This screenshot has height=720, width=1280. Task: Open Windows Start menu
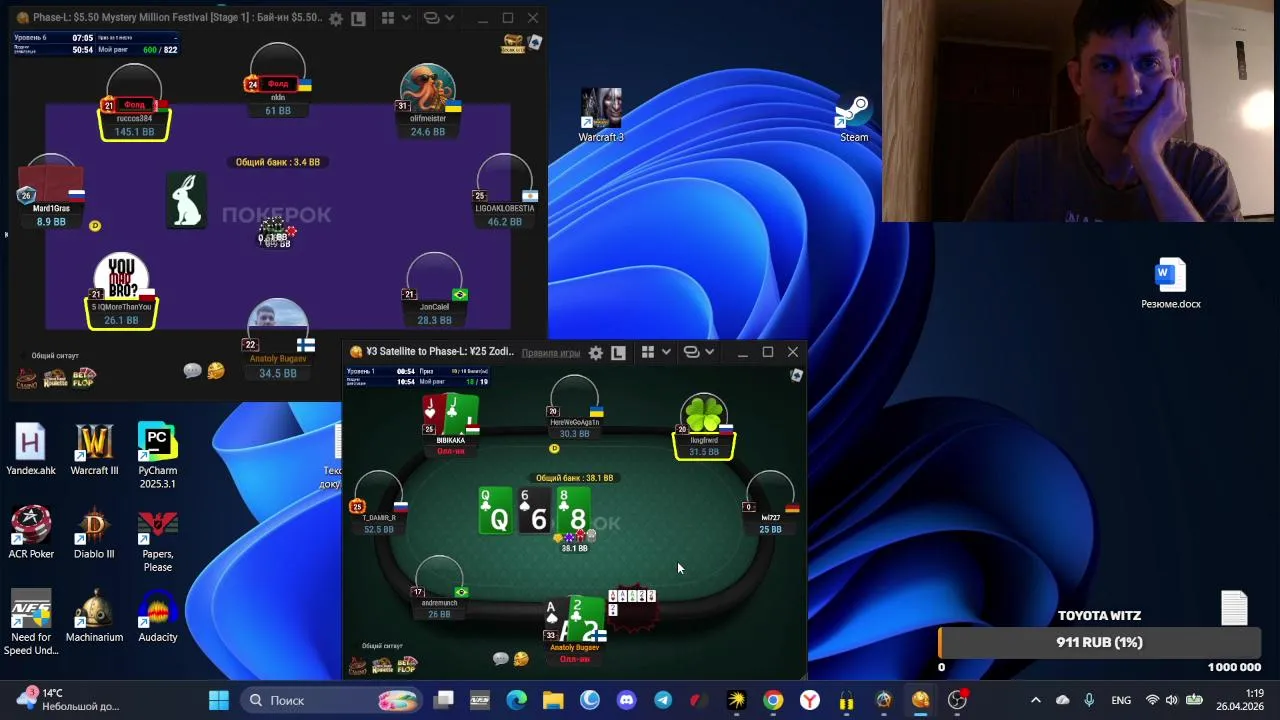click(218, 700)
